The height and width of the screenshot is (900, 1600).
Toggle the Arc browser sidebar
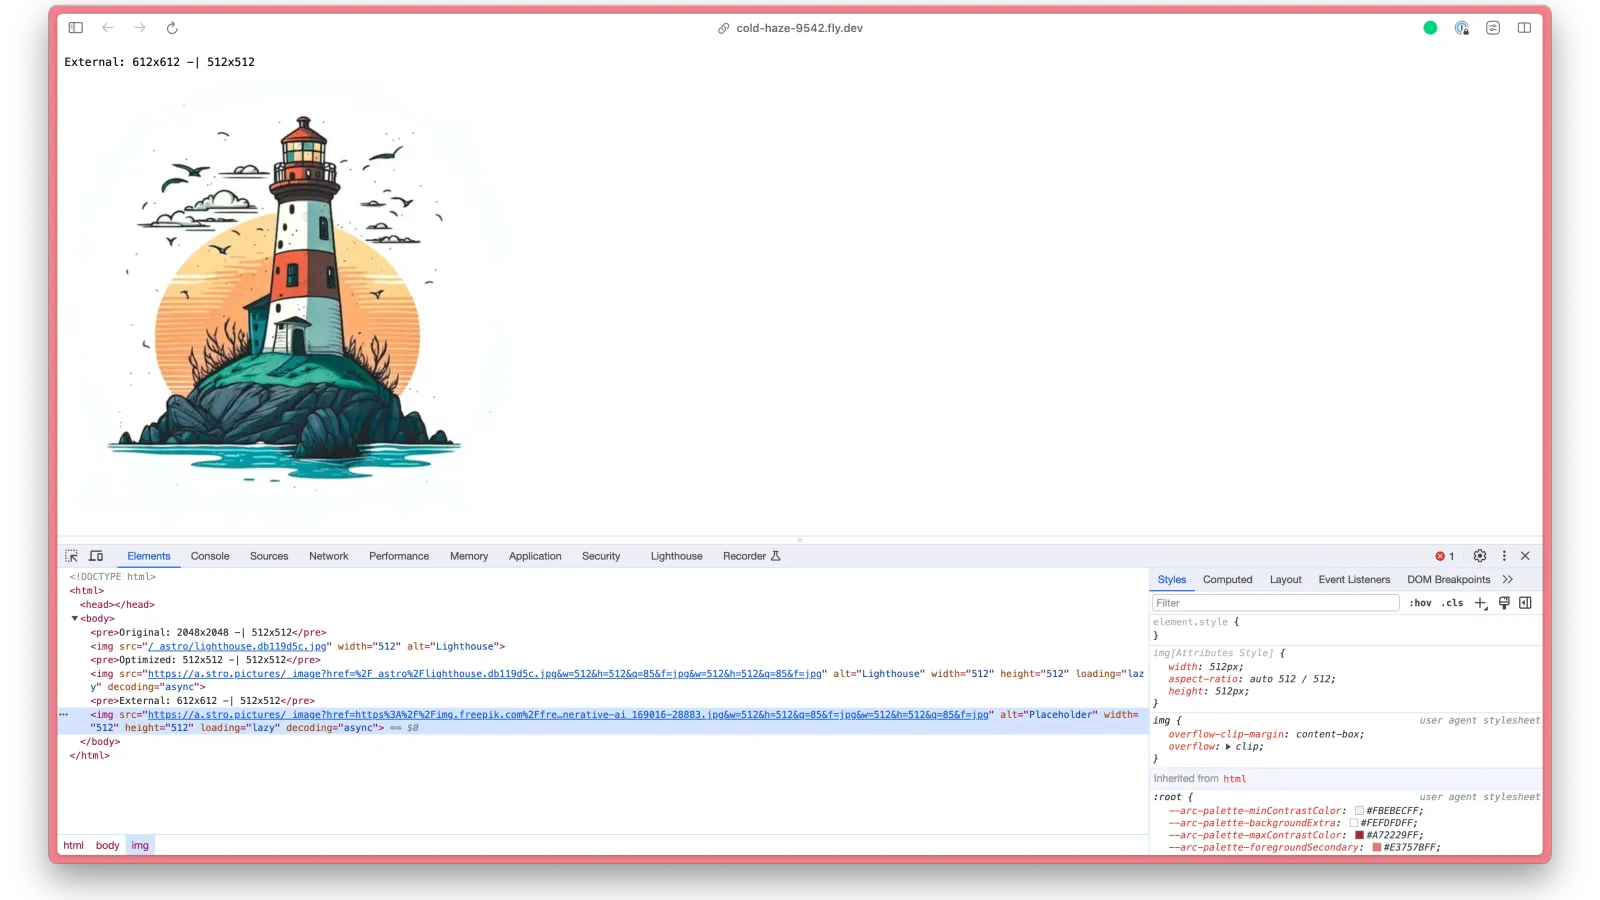point(76,28)
